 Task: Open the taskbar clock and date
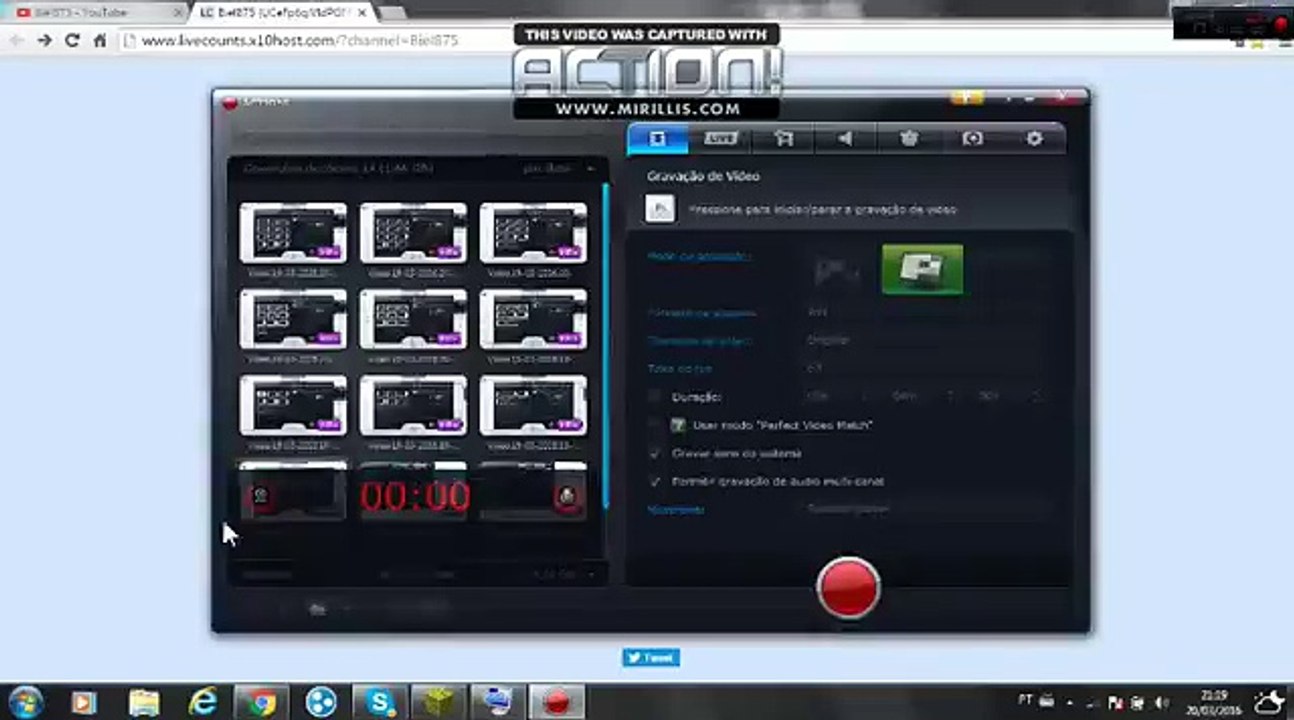tap(1214, 701)
